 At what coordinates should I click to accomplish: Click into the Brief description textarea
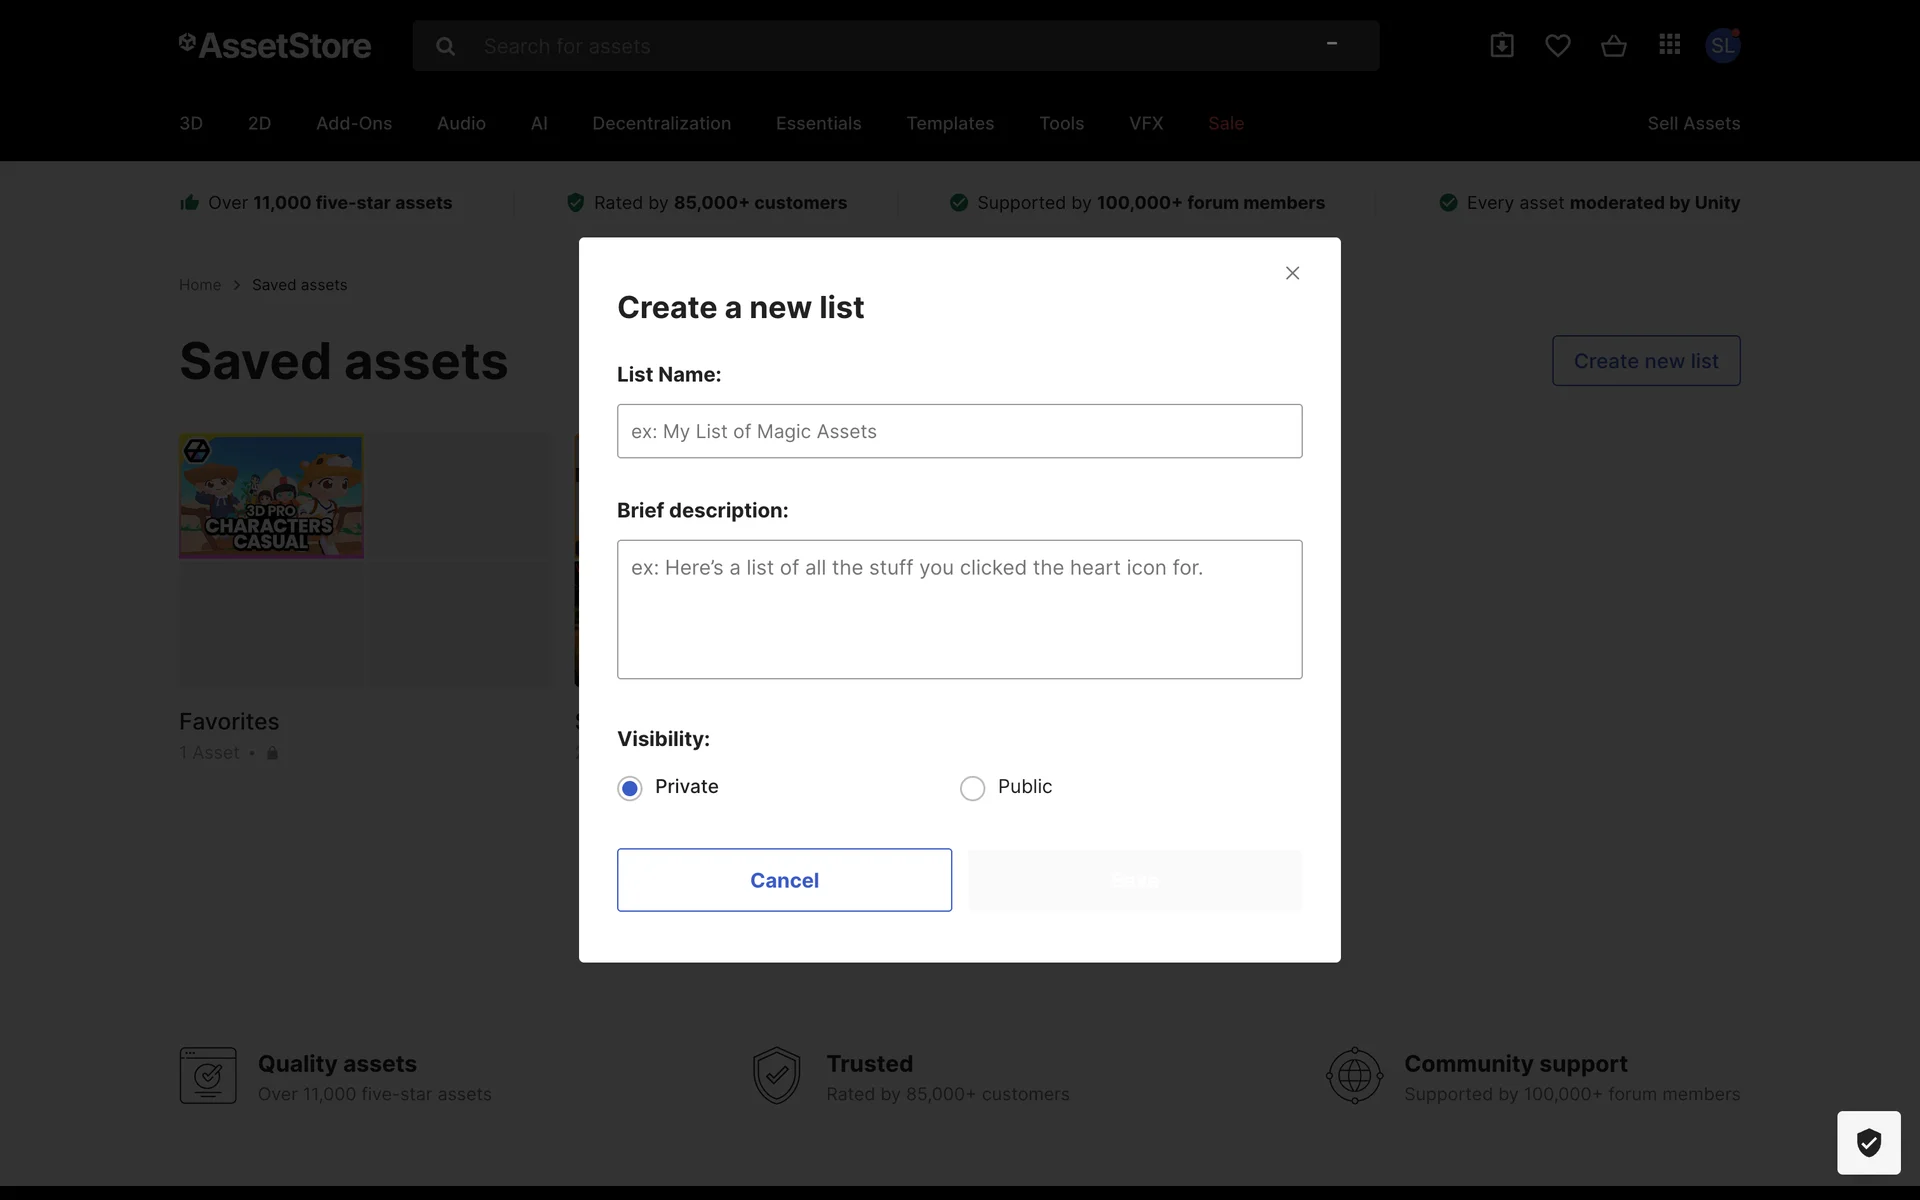coord(959,609)
